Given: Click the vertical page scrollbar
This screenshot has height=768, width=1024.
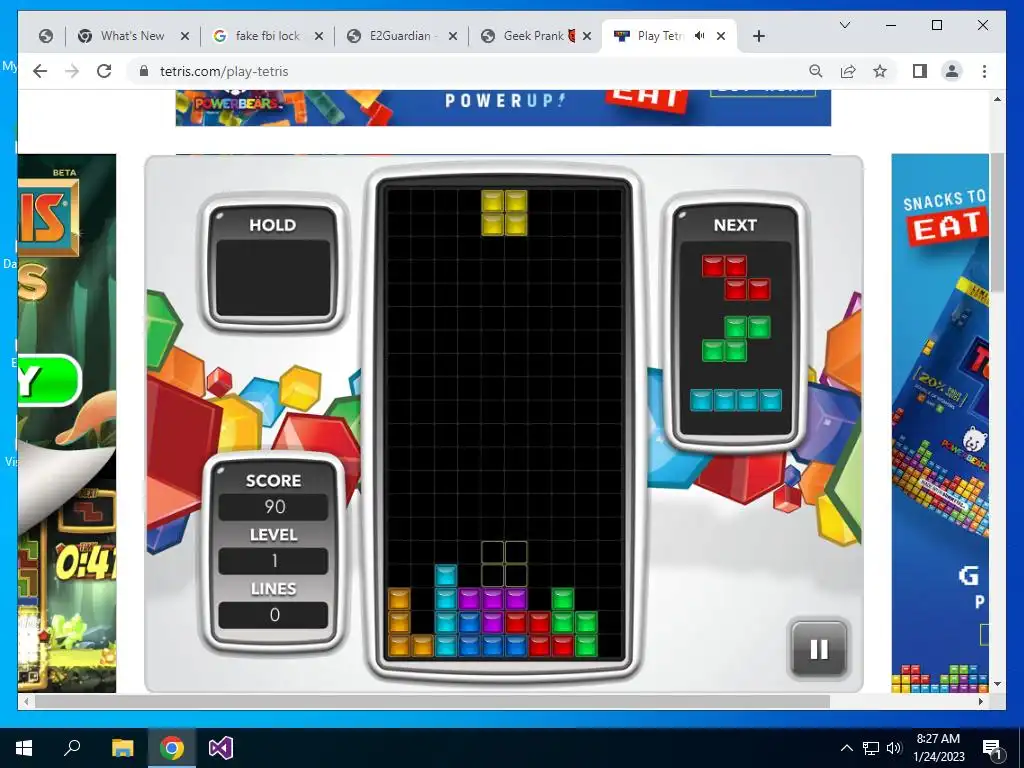Looking at the screenshot, I should coord(997,222).
